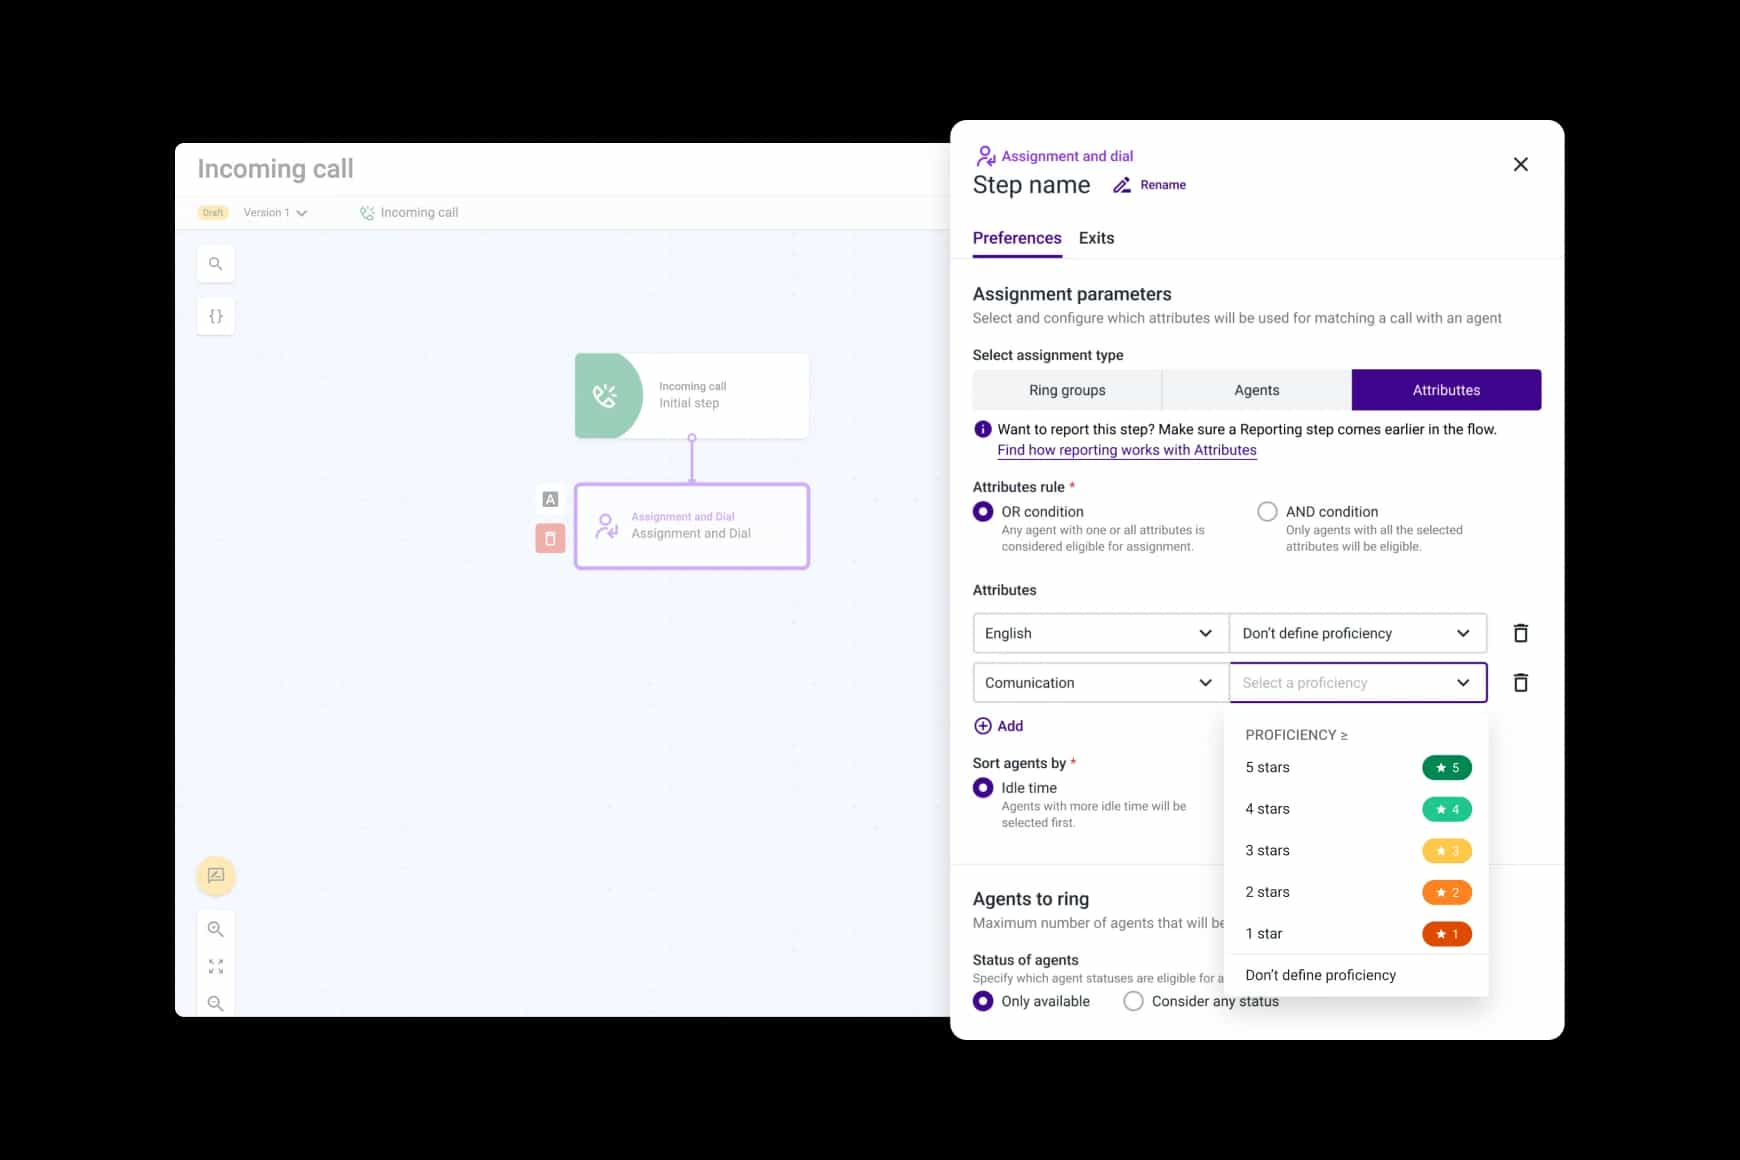Click the fit-to-screen icon in bottom toolbar
The width and height of the screenshot is (1740, 1160).
pyautogui.click(x=215, y=966)
